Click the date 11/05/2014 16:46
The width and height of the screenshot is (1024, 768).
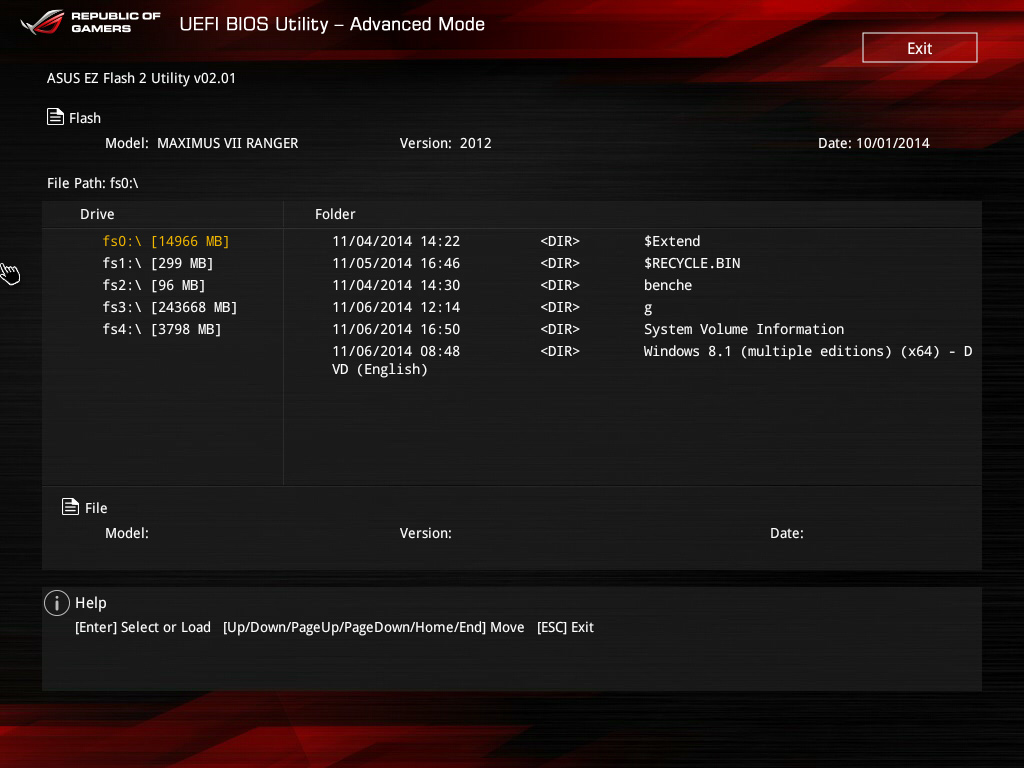[396, 263]
